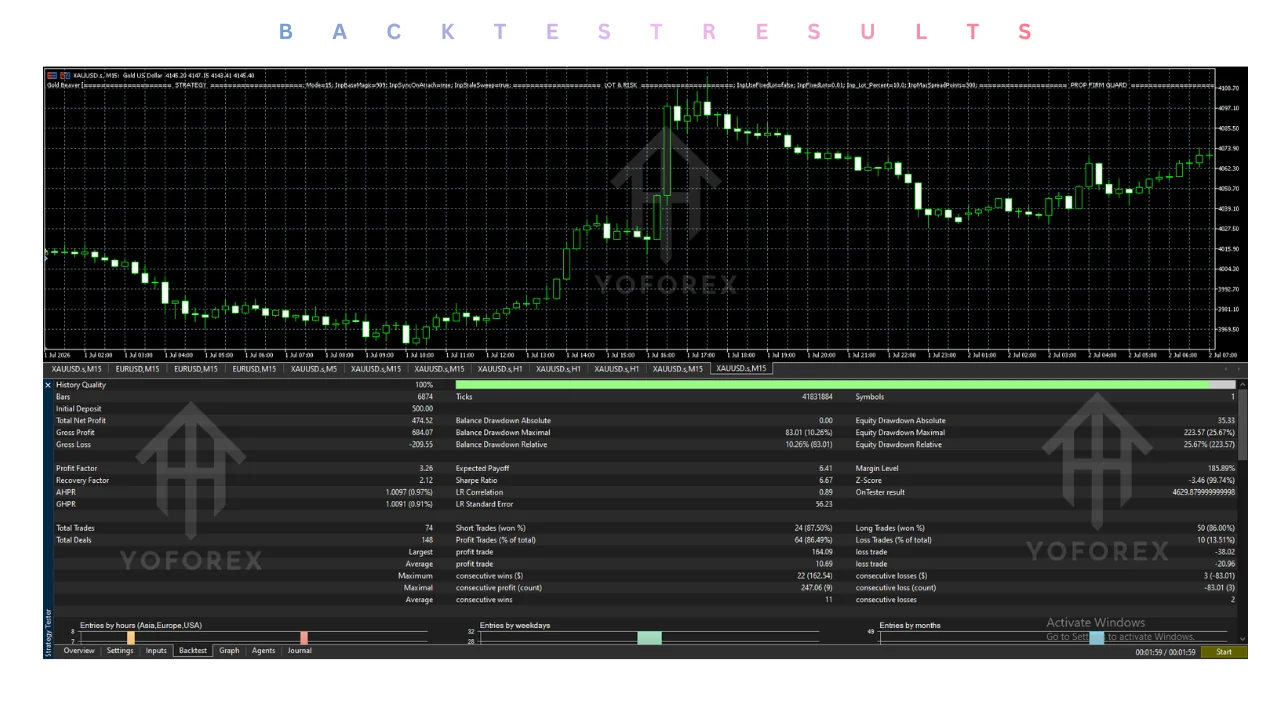This screenshot has height=720, width=1280.
Task: Select the Backtest tab
Action: [x=193, y=651]
